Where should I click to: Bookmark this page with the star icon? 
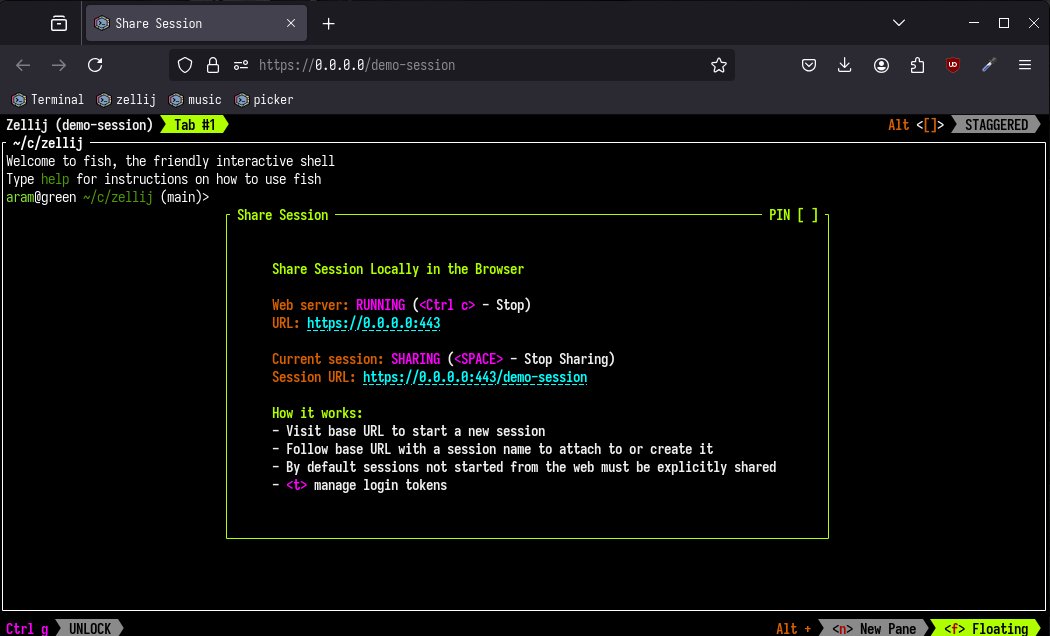tap(719, 65)
